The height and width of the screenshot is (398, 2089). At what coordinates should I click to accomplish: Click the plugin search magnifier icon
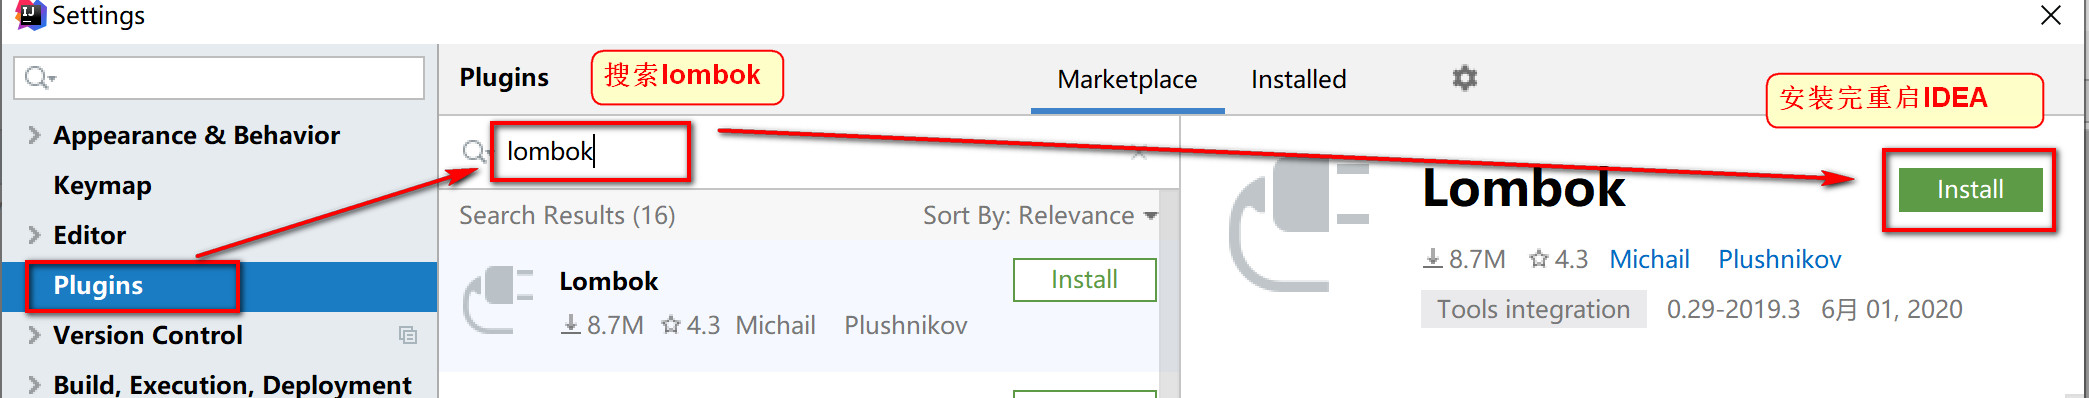click(474, 151)
